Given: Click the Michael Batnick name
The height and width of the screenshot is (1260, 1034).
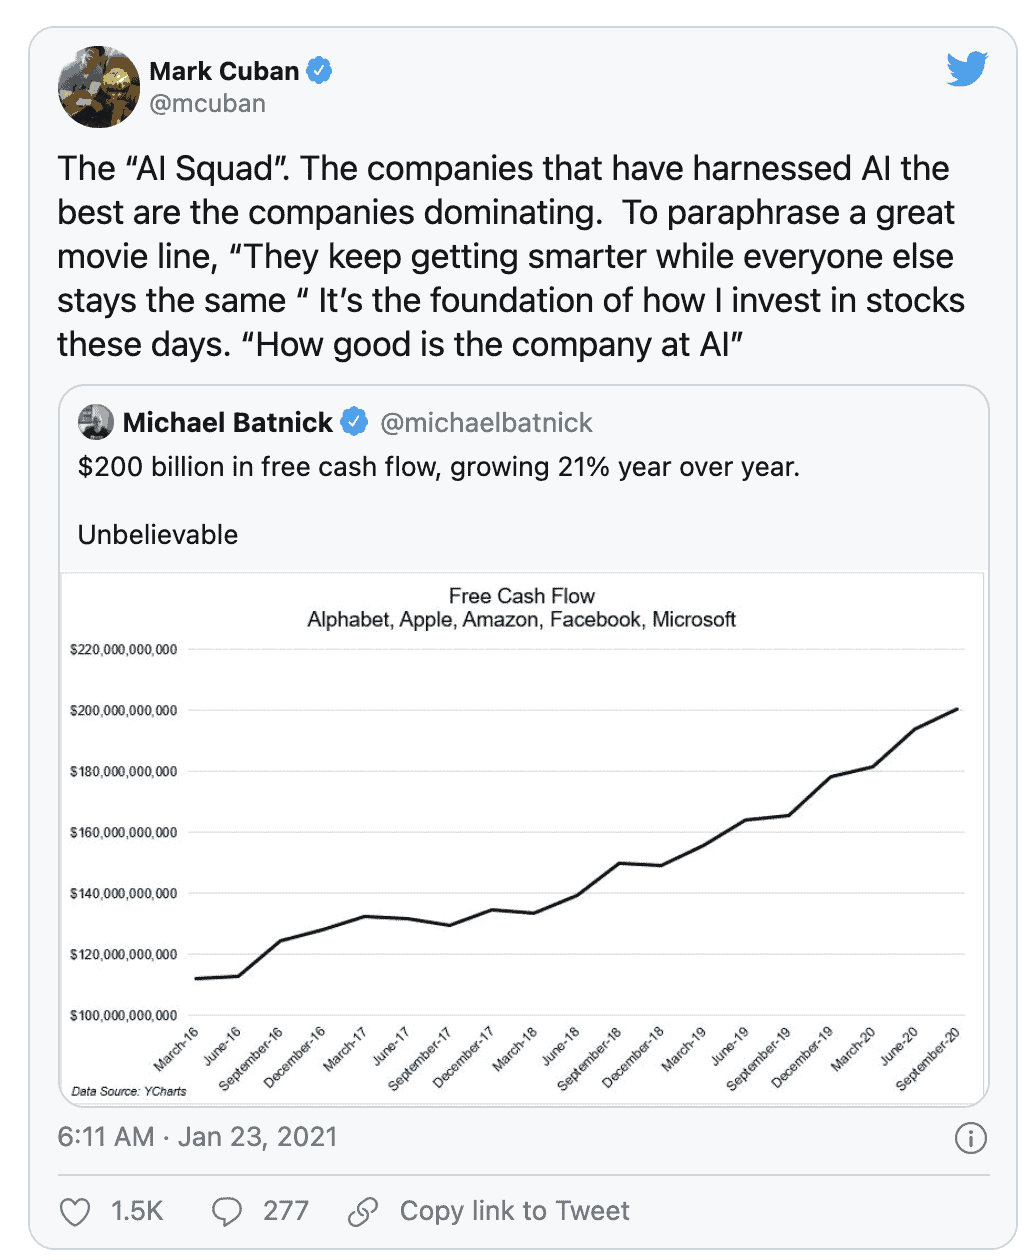Looking at the screenshot, I should [x=227, y=422].
